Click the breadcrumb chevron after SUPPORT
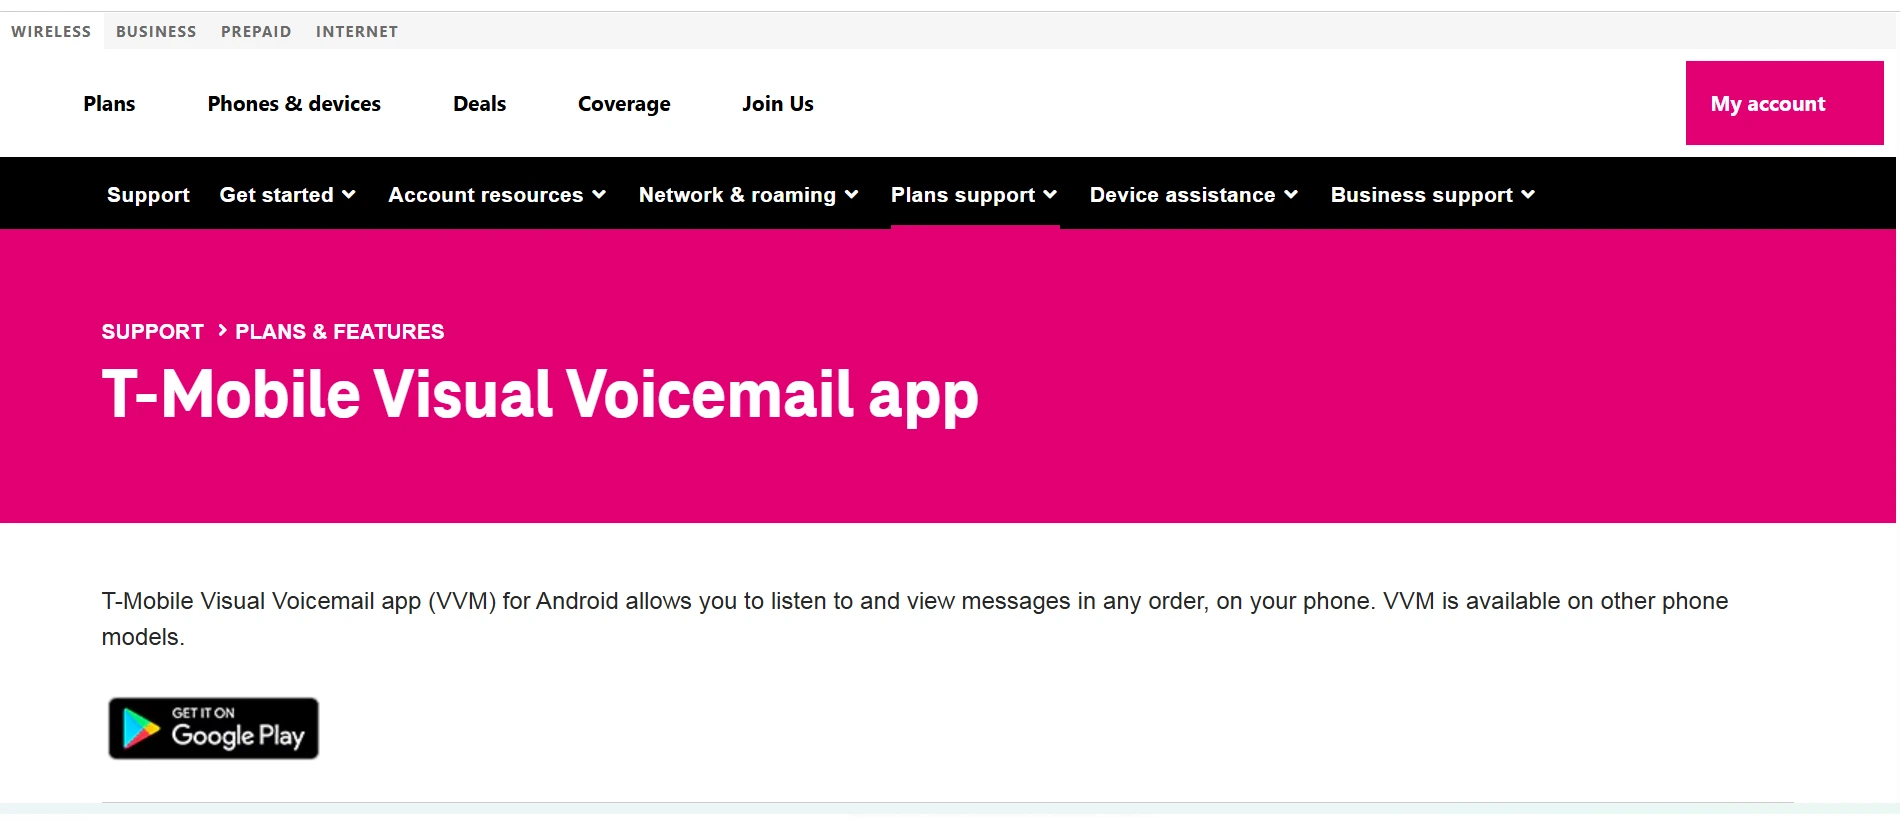Screen dimensions: 1900x820 click(222, 330)
